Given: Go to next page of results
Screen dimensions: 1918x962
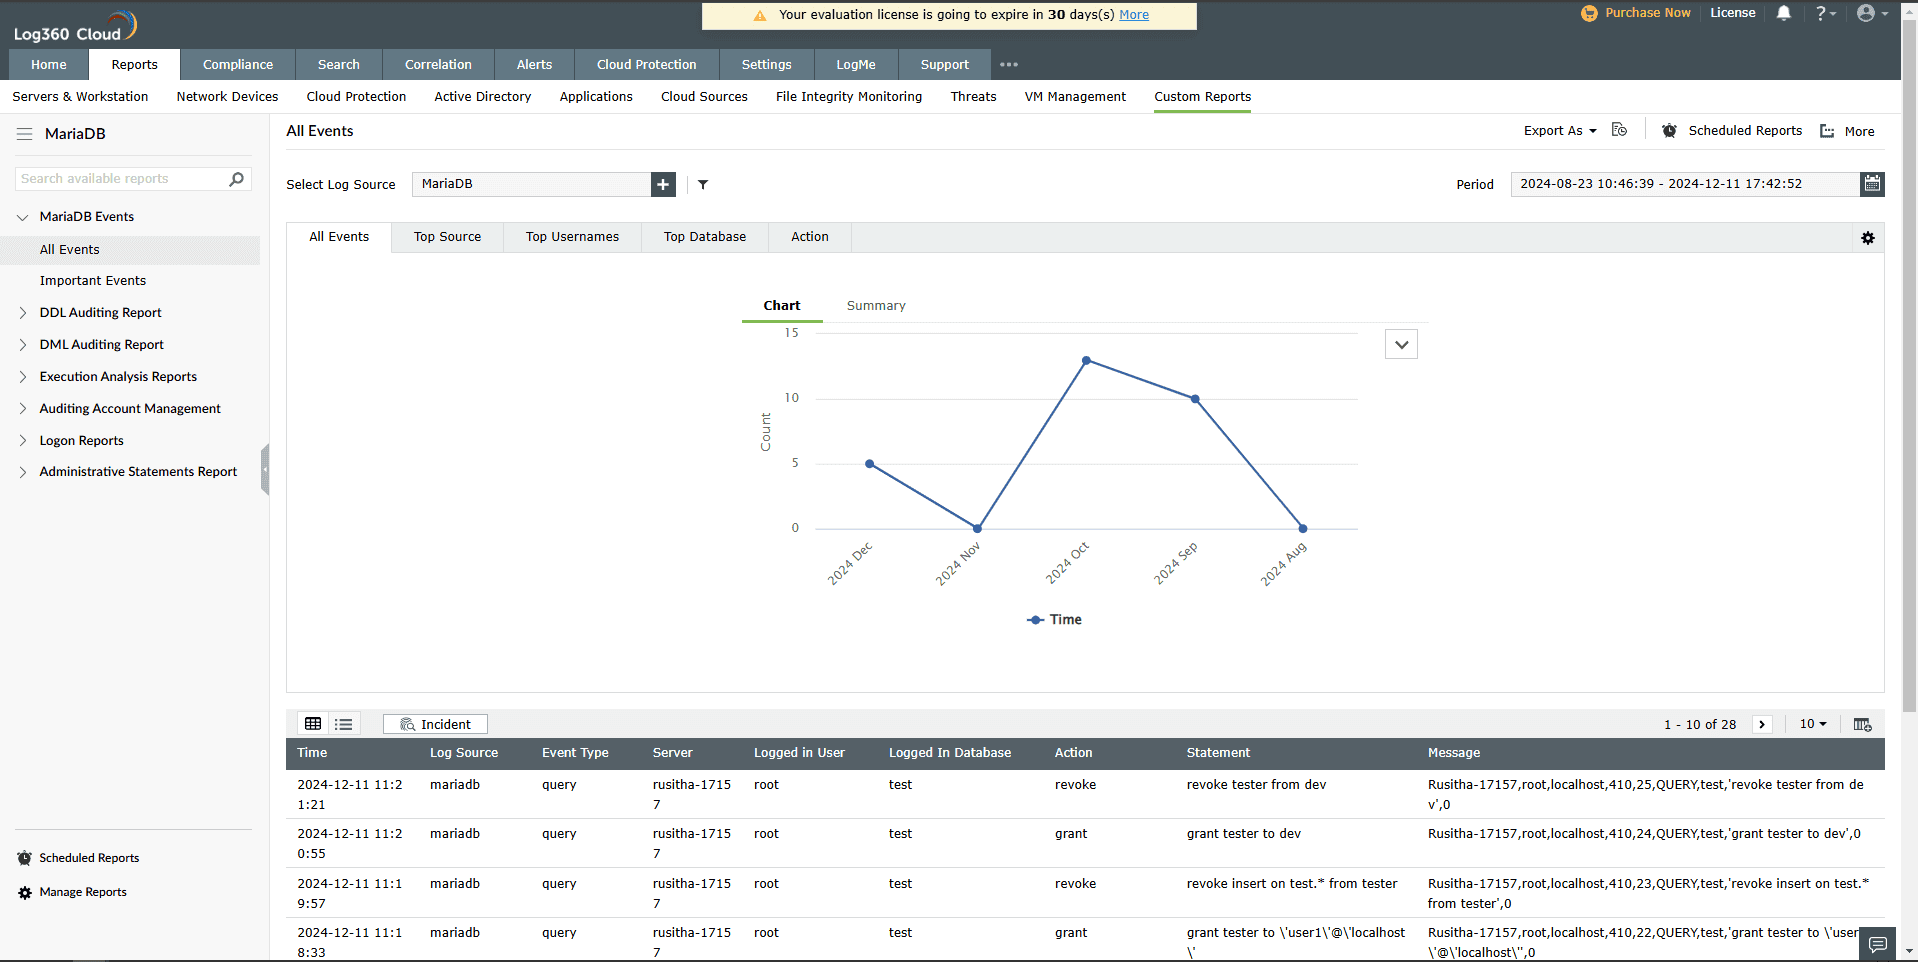Looking at the screenshot, I should [x=1762, y=724].
